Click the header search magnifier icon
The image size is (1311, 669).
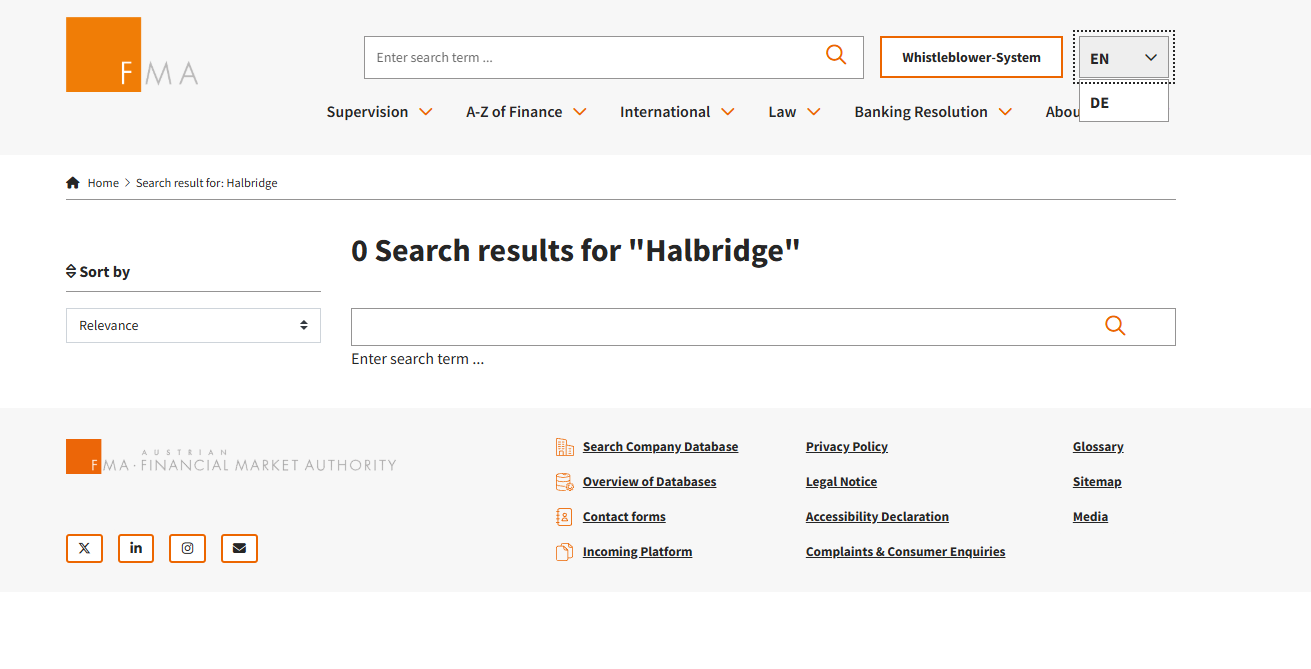point(836,56)
